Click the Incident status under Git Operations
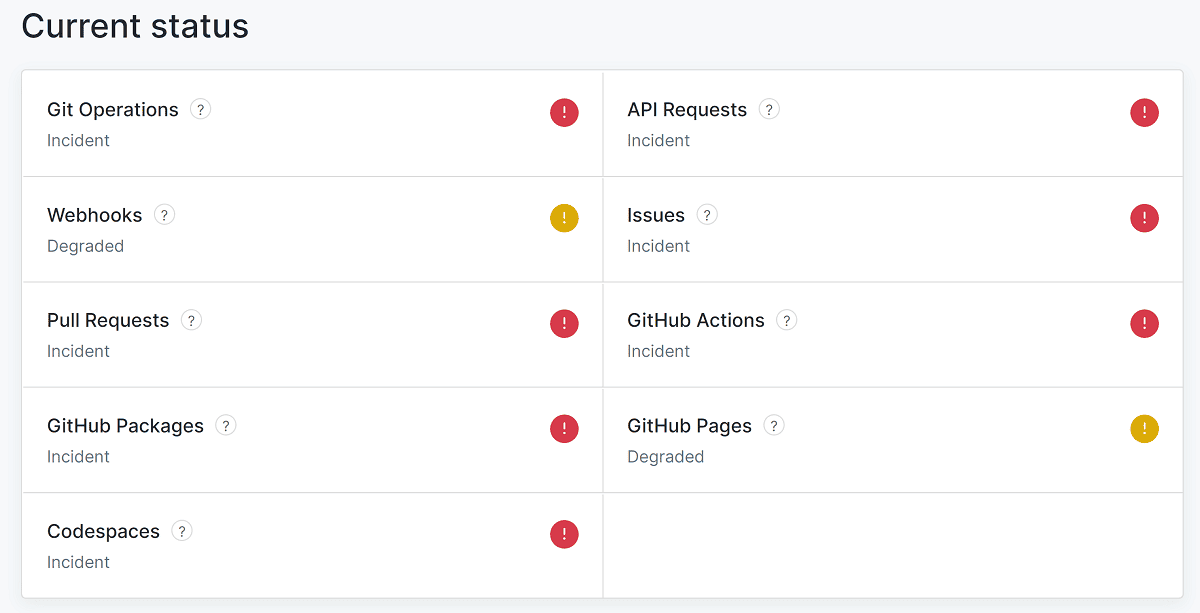 [78, 140]
